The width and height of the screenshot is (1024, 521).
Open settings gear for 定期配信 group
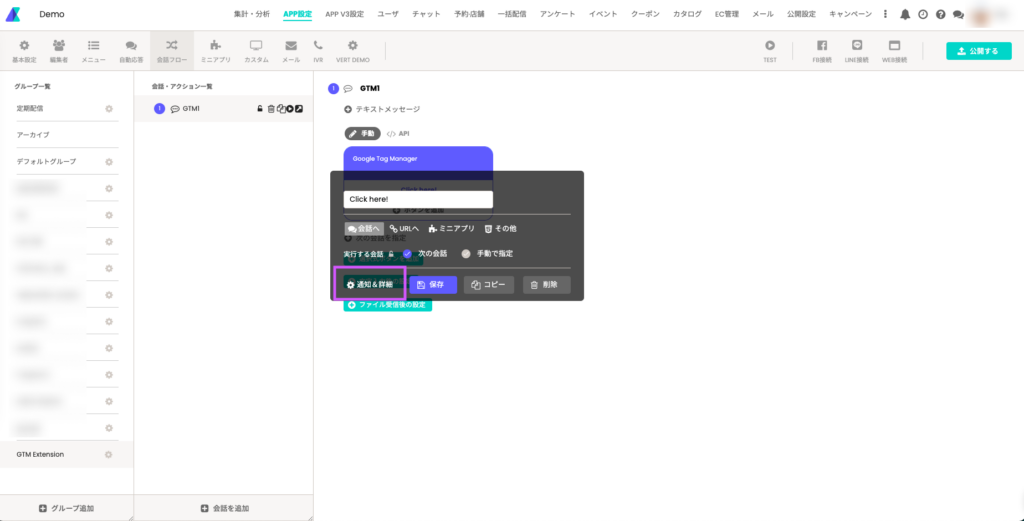109,108
